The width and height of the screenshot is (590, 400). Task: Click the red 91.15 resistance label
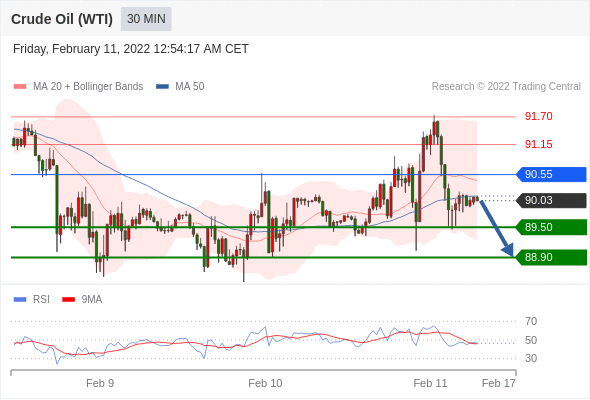click(x=538, y=144)
